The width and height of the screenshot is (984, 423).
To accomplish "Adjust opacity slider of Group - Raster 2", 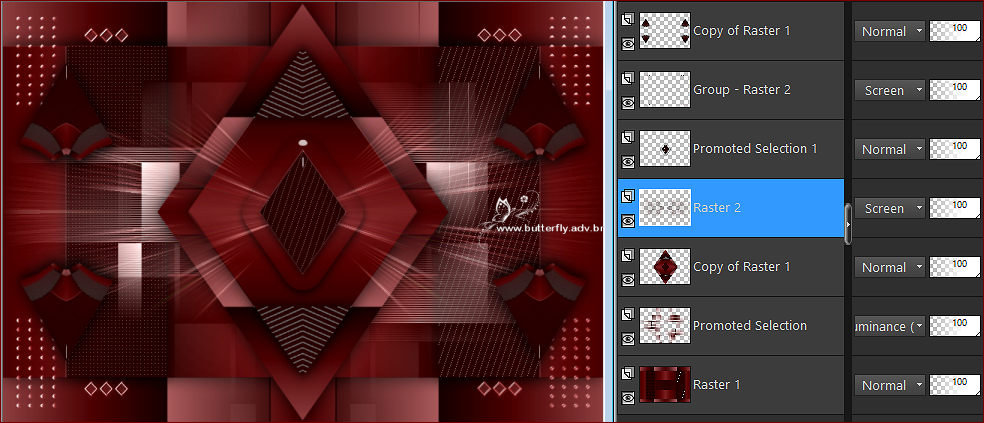I will (955, 90).
